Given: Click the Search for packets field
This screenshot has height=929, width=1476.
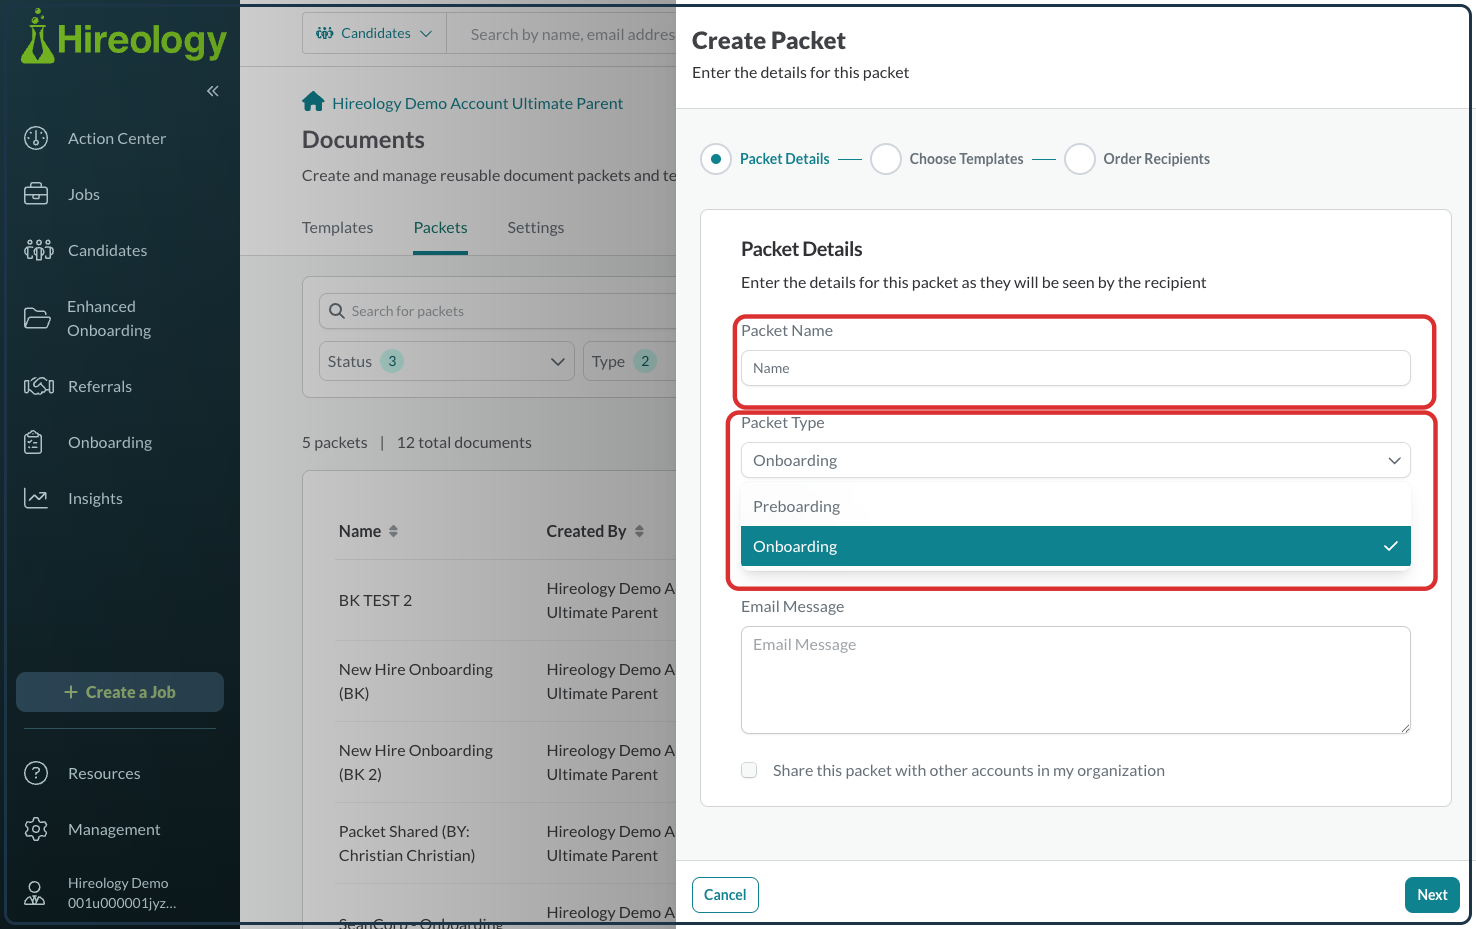Looking at the screenshot, I should [x=500, y=311].
